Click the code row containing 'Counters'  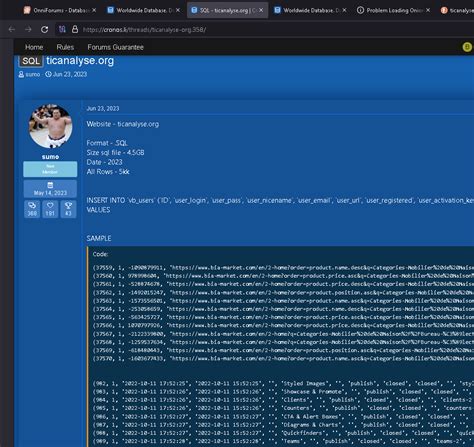283,408
